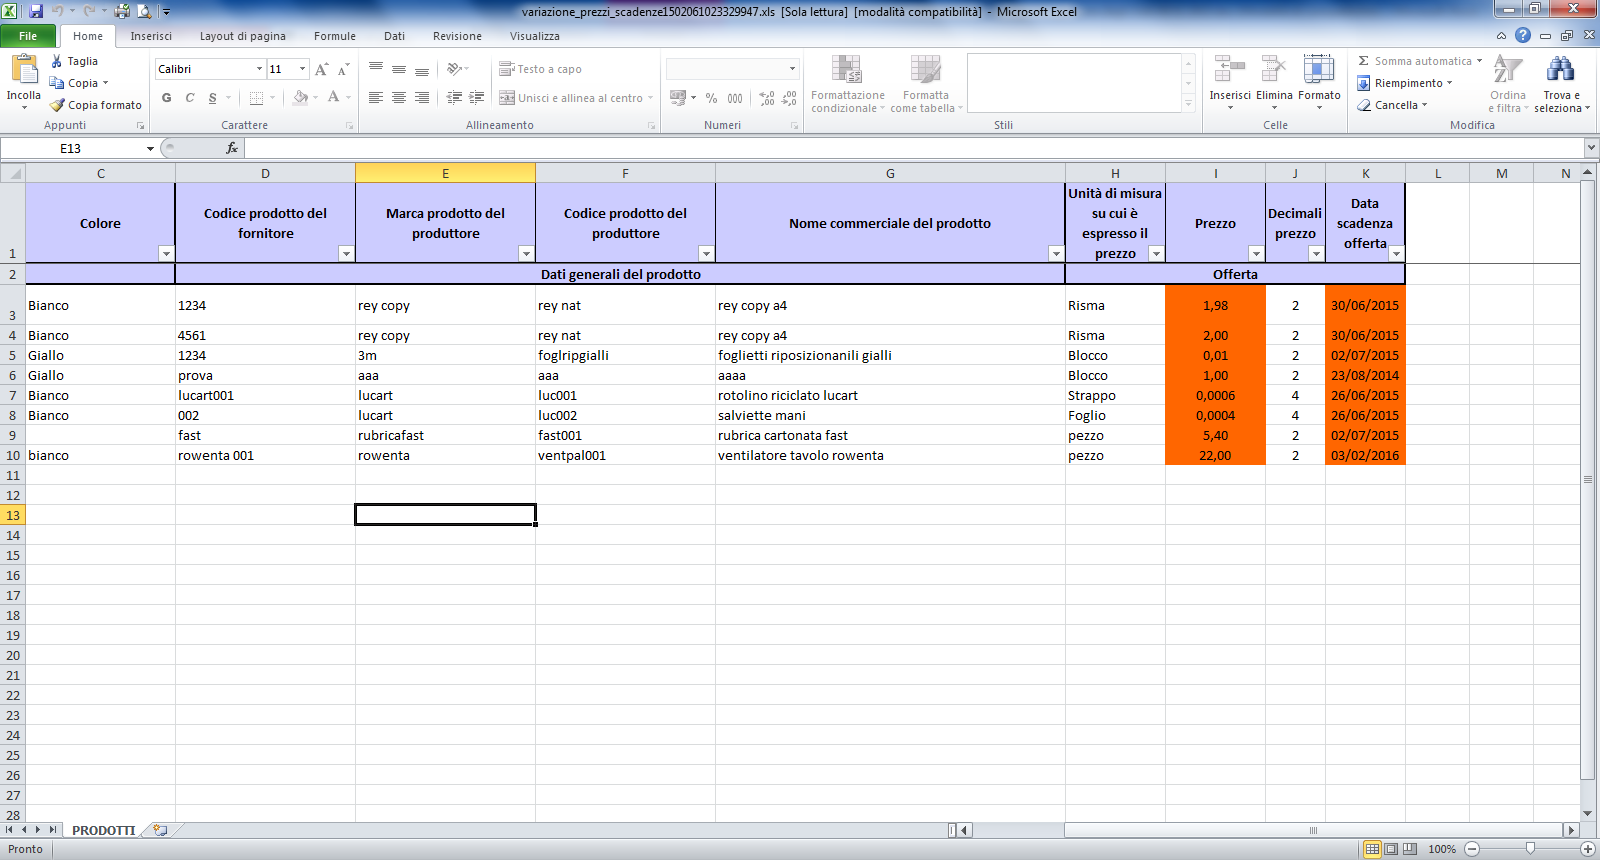The height and width of the screenshot is (860, 1600).
Task: Switch to Revisione ribbon tab
Action: click(x=457, y=36)
